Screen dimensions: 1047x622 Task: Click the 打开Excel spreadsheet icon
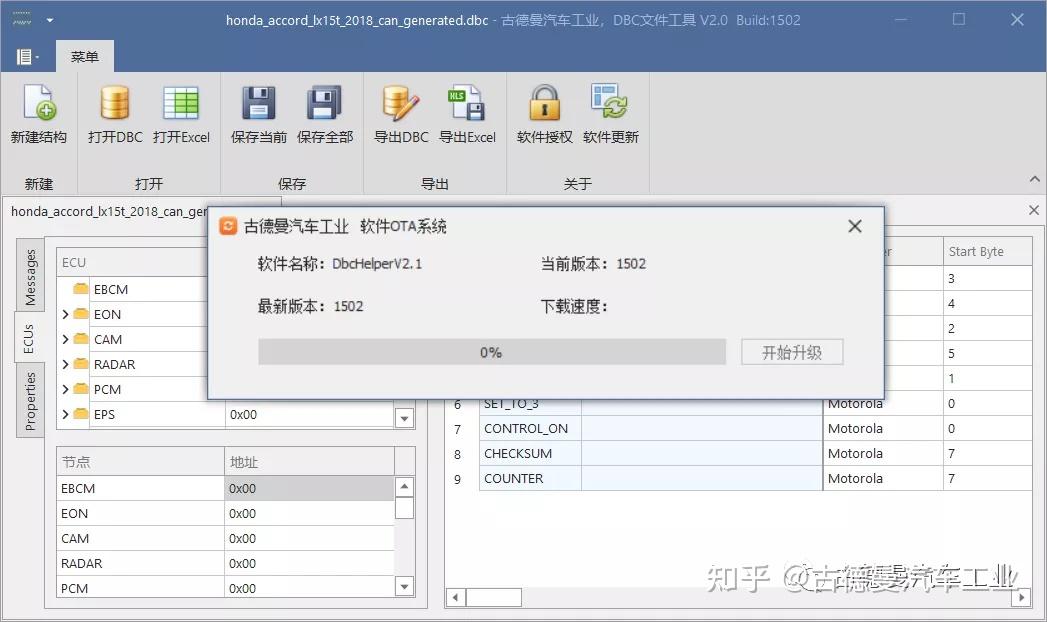pos(181,103)
